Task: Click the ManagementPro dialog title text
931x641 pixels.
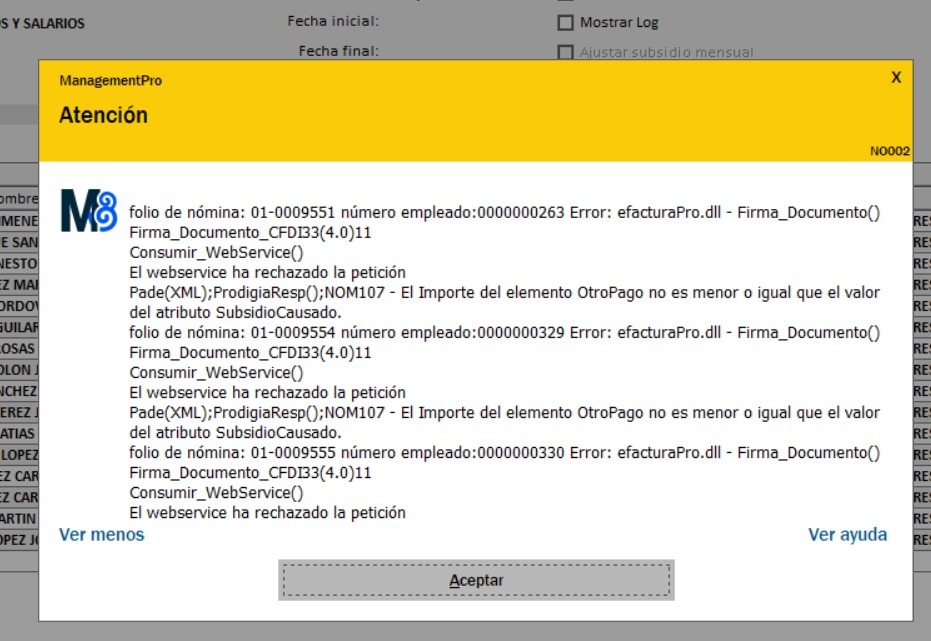Action: tap(110, 81)
